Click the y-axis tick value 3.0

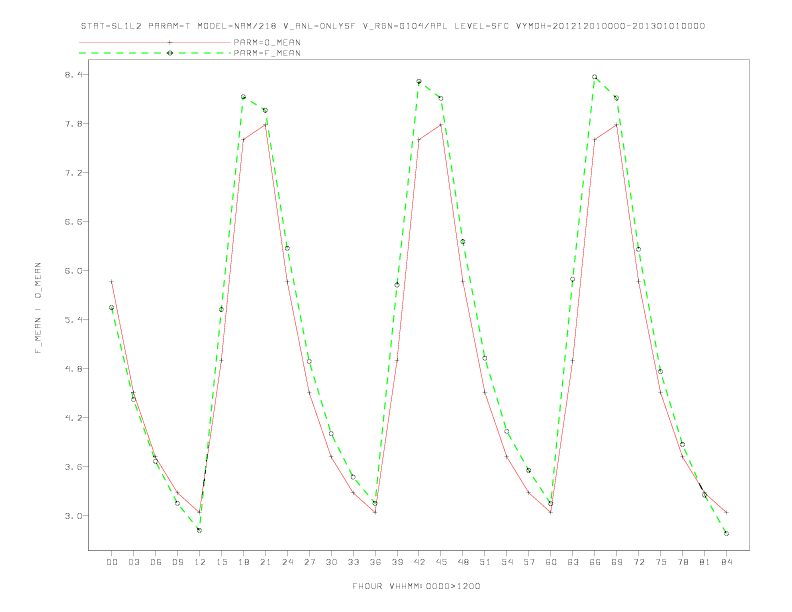click(73, 516)
